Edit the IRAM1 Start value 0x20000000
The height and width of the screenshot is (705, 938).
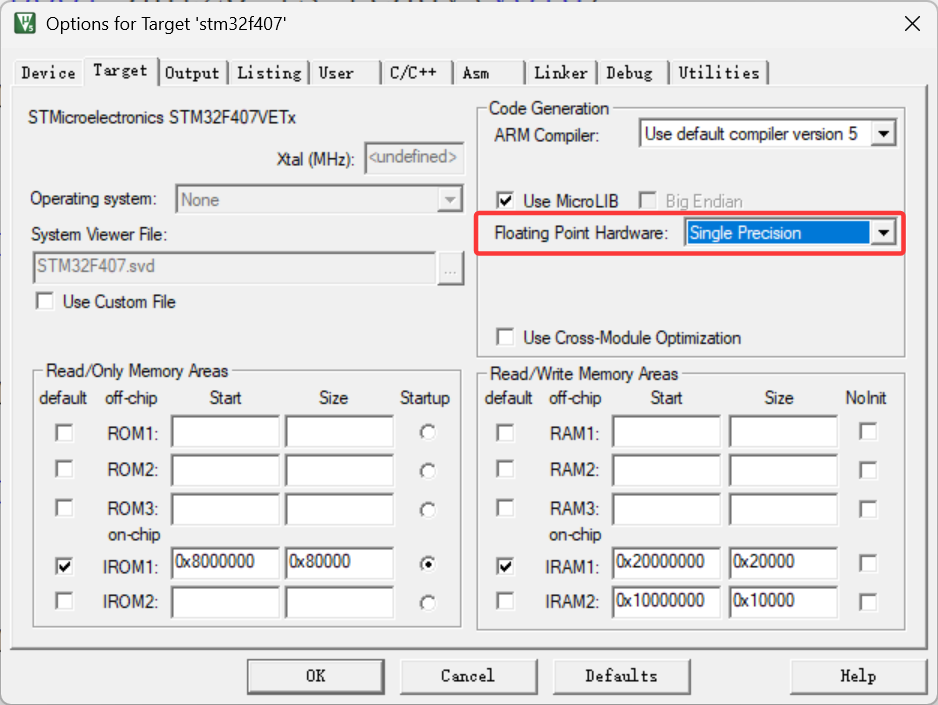tap(666, 563)
